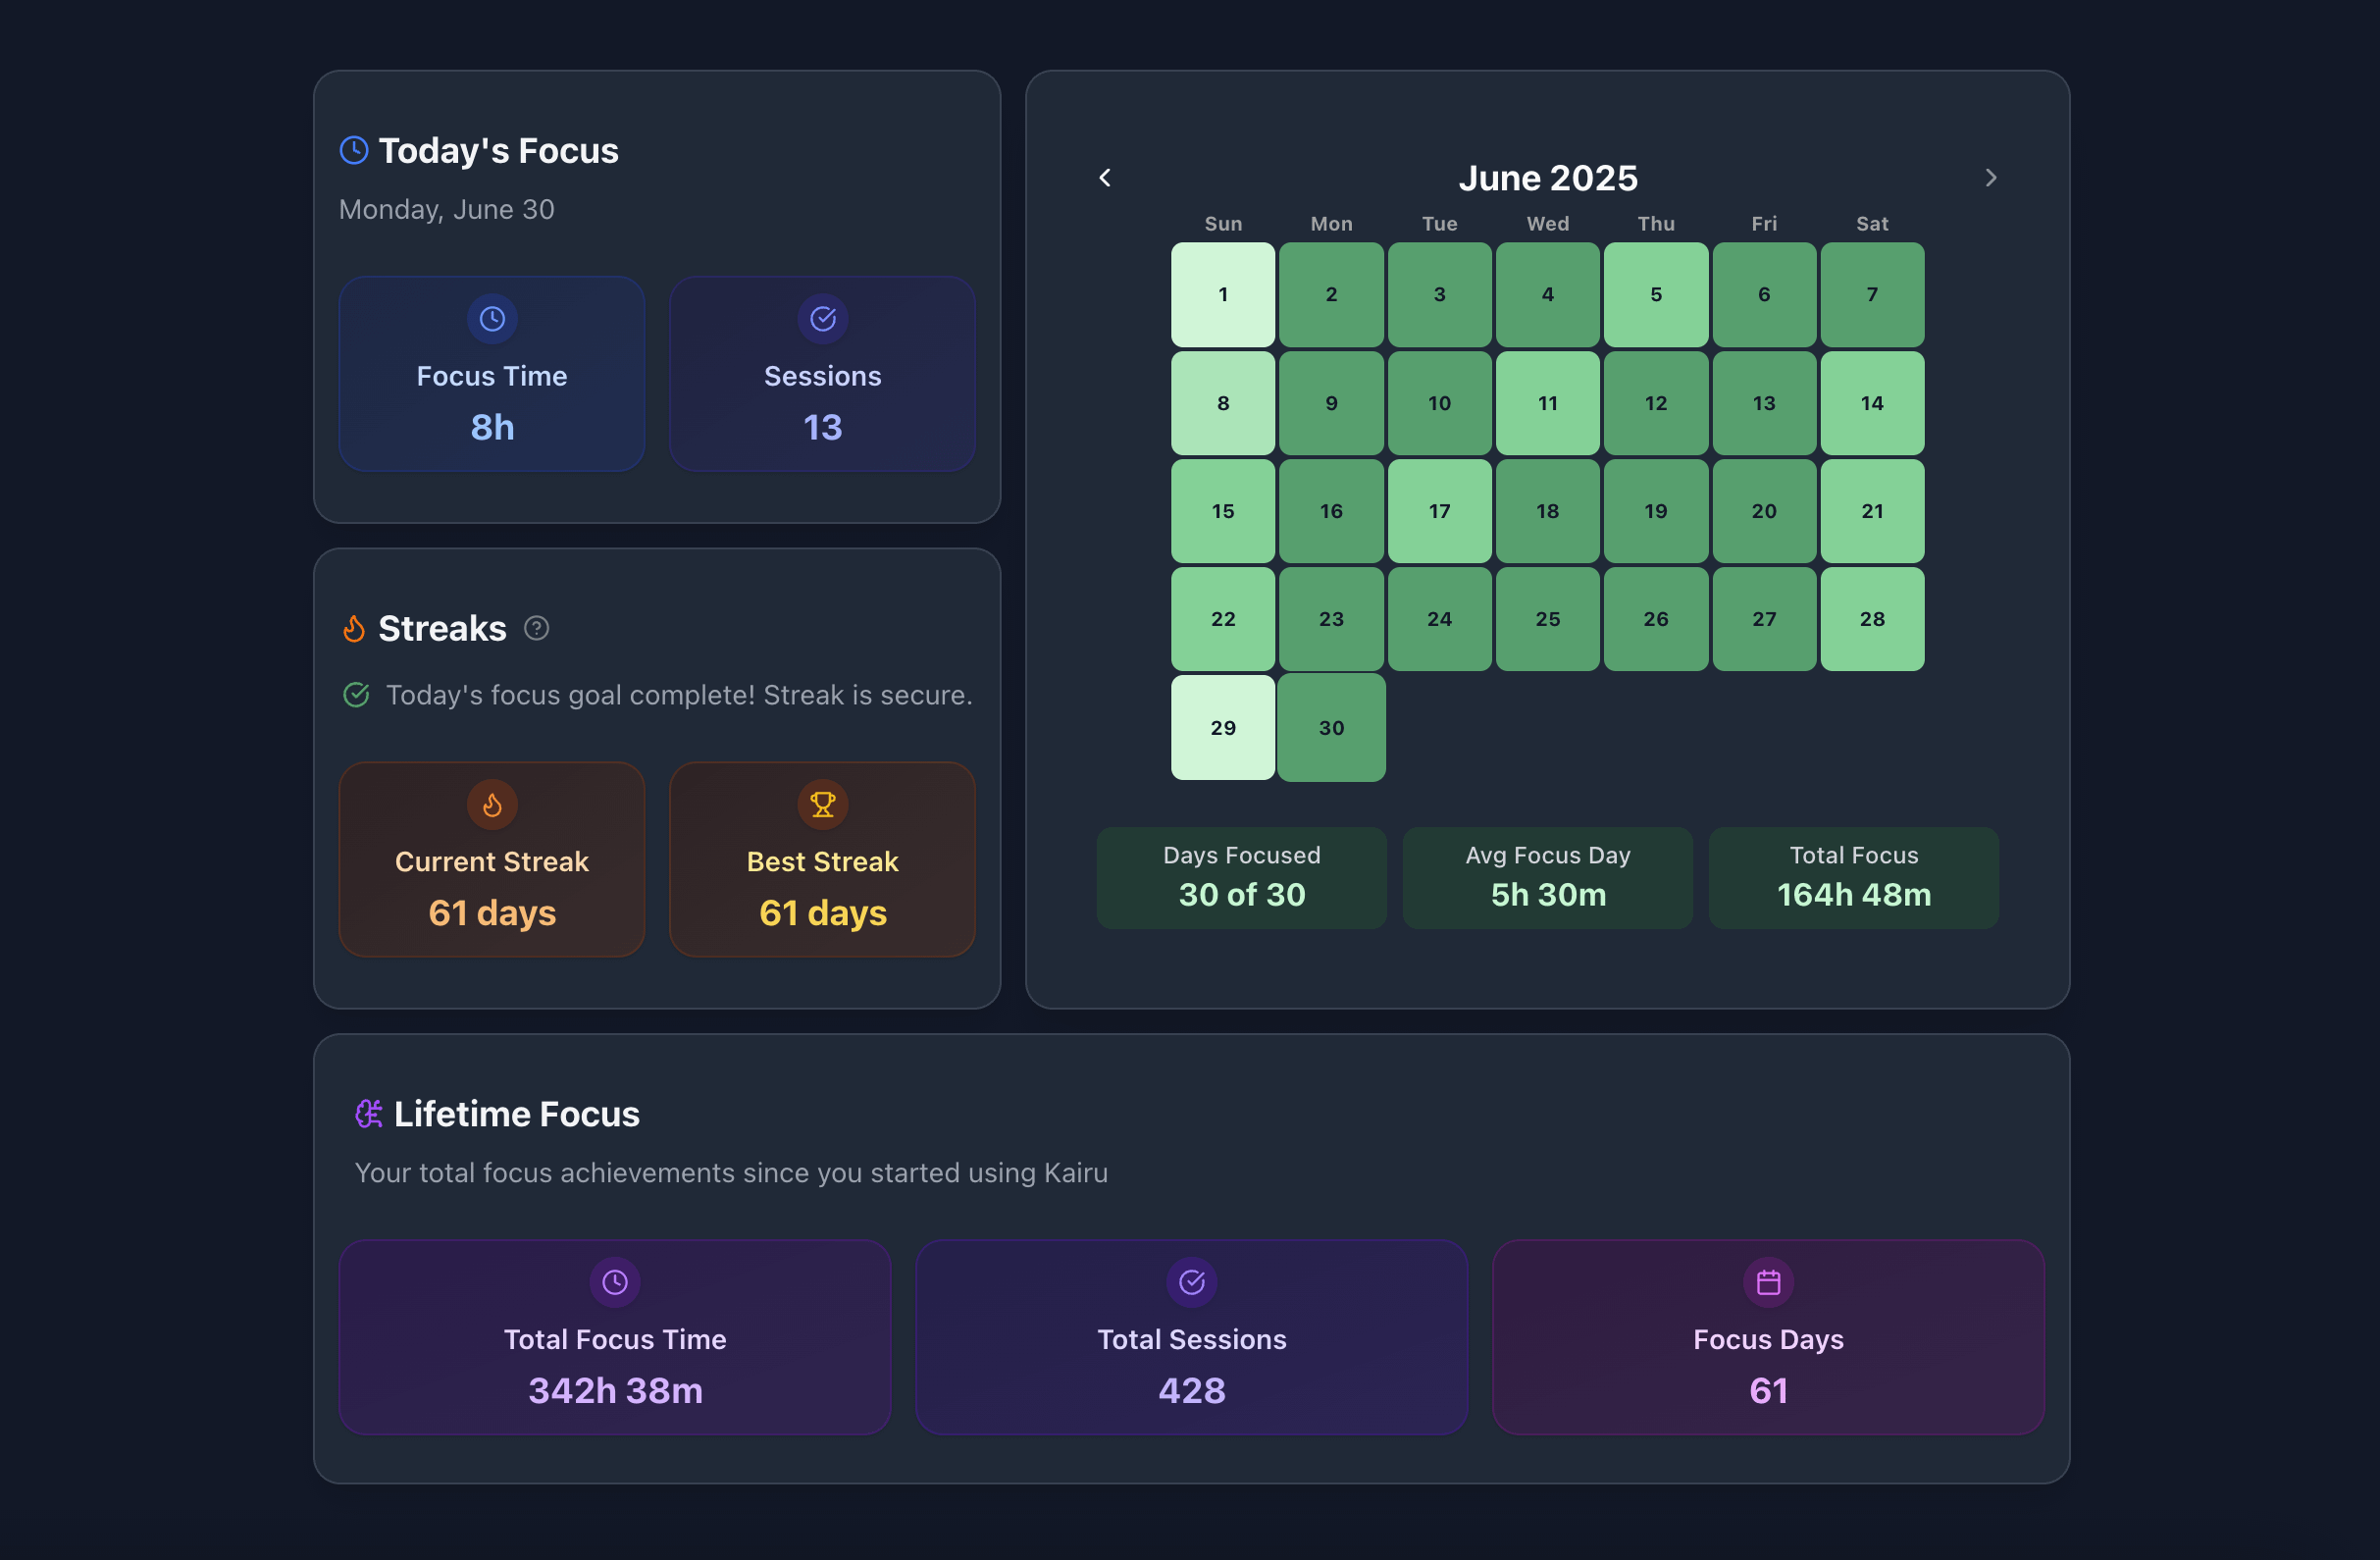Click the June 2025 month title
2380x1560 pixels.
pyautogui.click(x=1547, y=178)
